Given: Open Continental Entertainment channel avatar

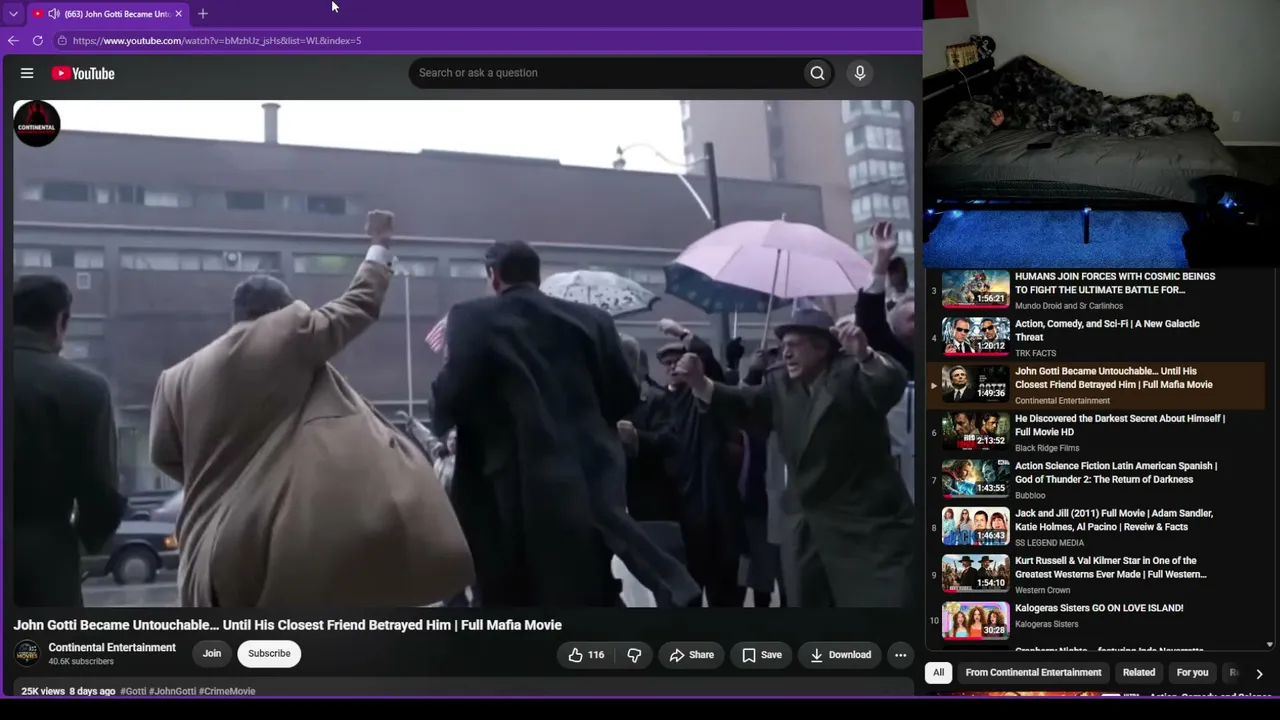Looking at the screenshot, I should coord(27,654).
